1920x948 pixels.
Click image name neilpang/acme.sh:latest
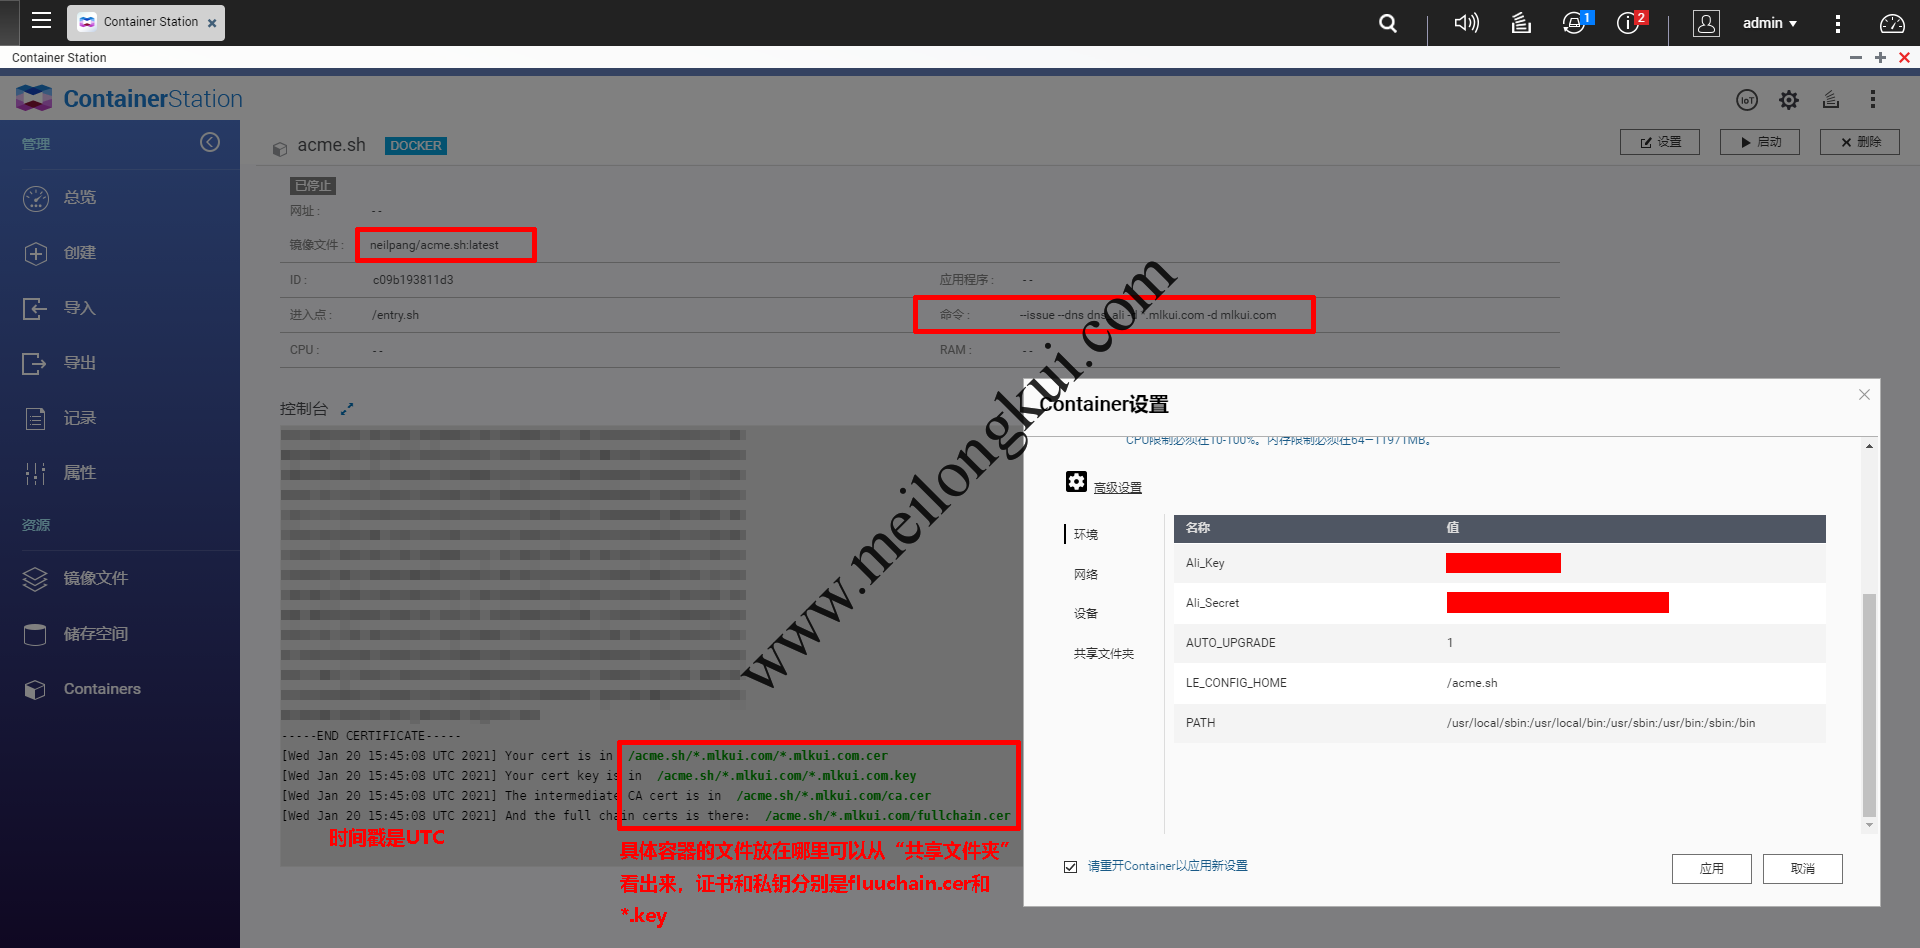434,245
